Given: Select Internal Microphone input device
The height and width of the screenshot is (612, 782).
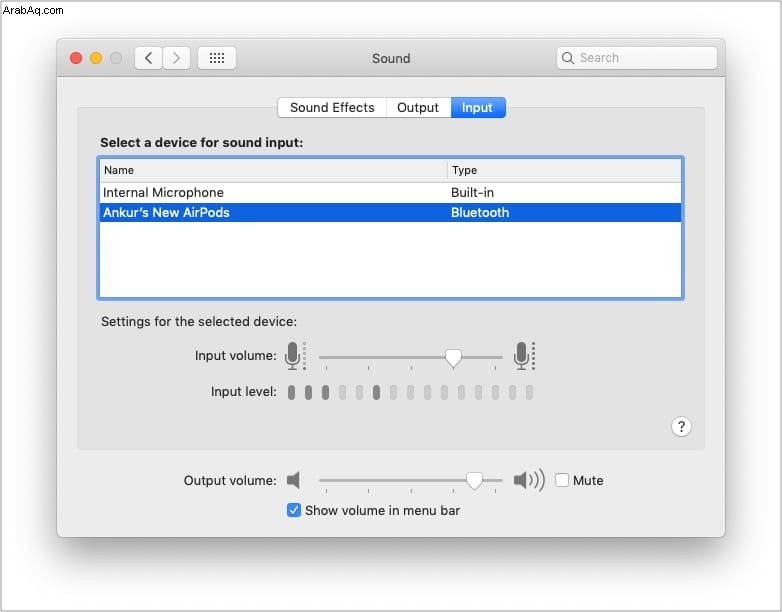Looking at the screenshot, I should click(391, 193).
